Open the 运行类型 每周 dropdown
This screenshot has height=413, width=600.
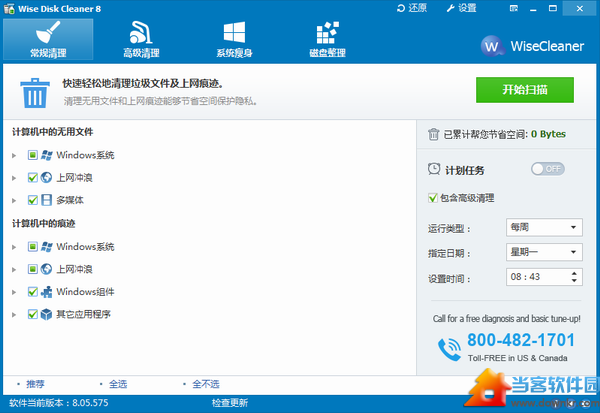click(544, 227)
